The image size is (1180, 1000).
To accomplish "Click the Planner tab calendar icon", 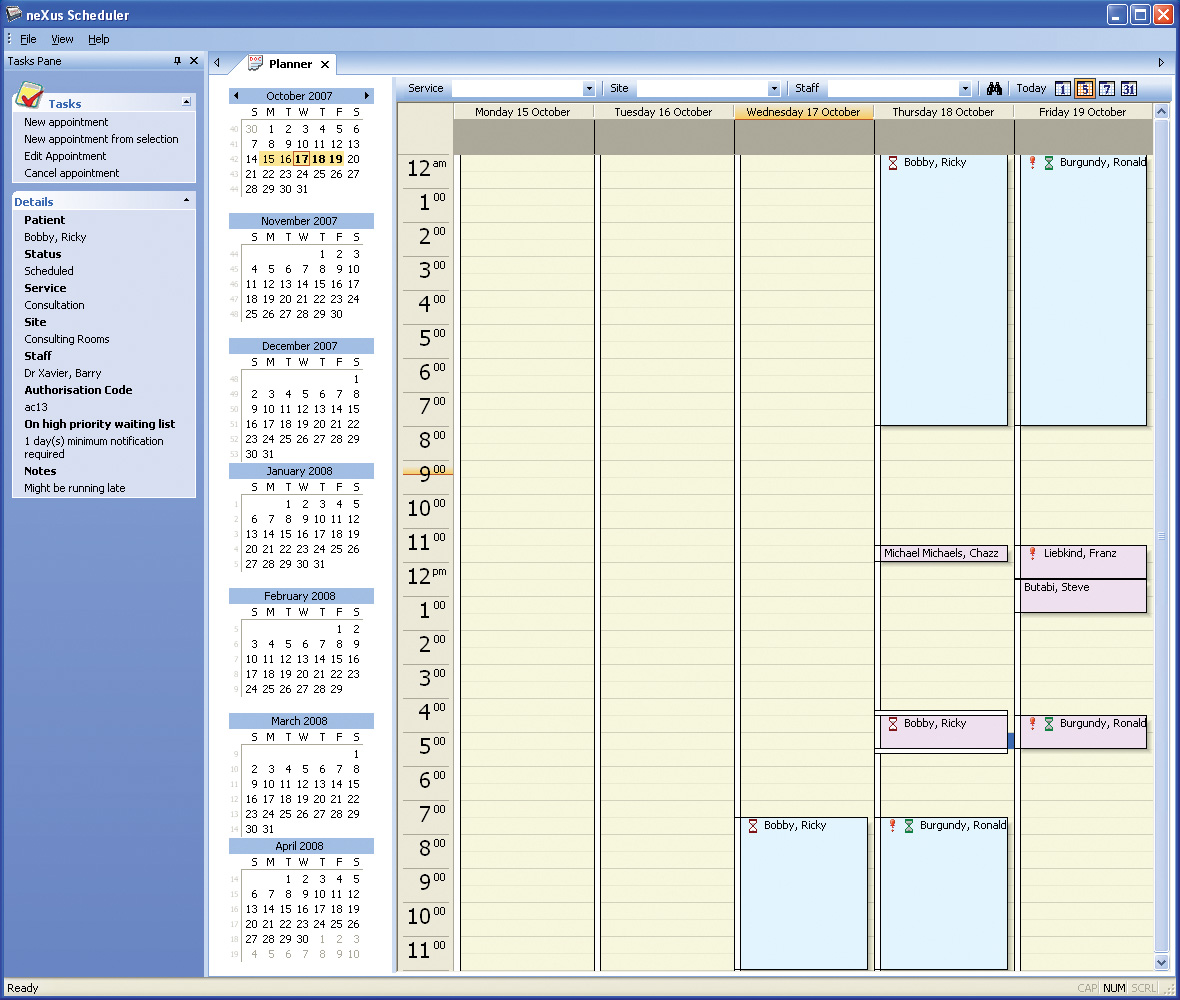I will coord(256,63).
